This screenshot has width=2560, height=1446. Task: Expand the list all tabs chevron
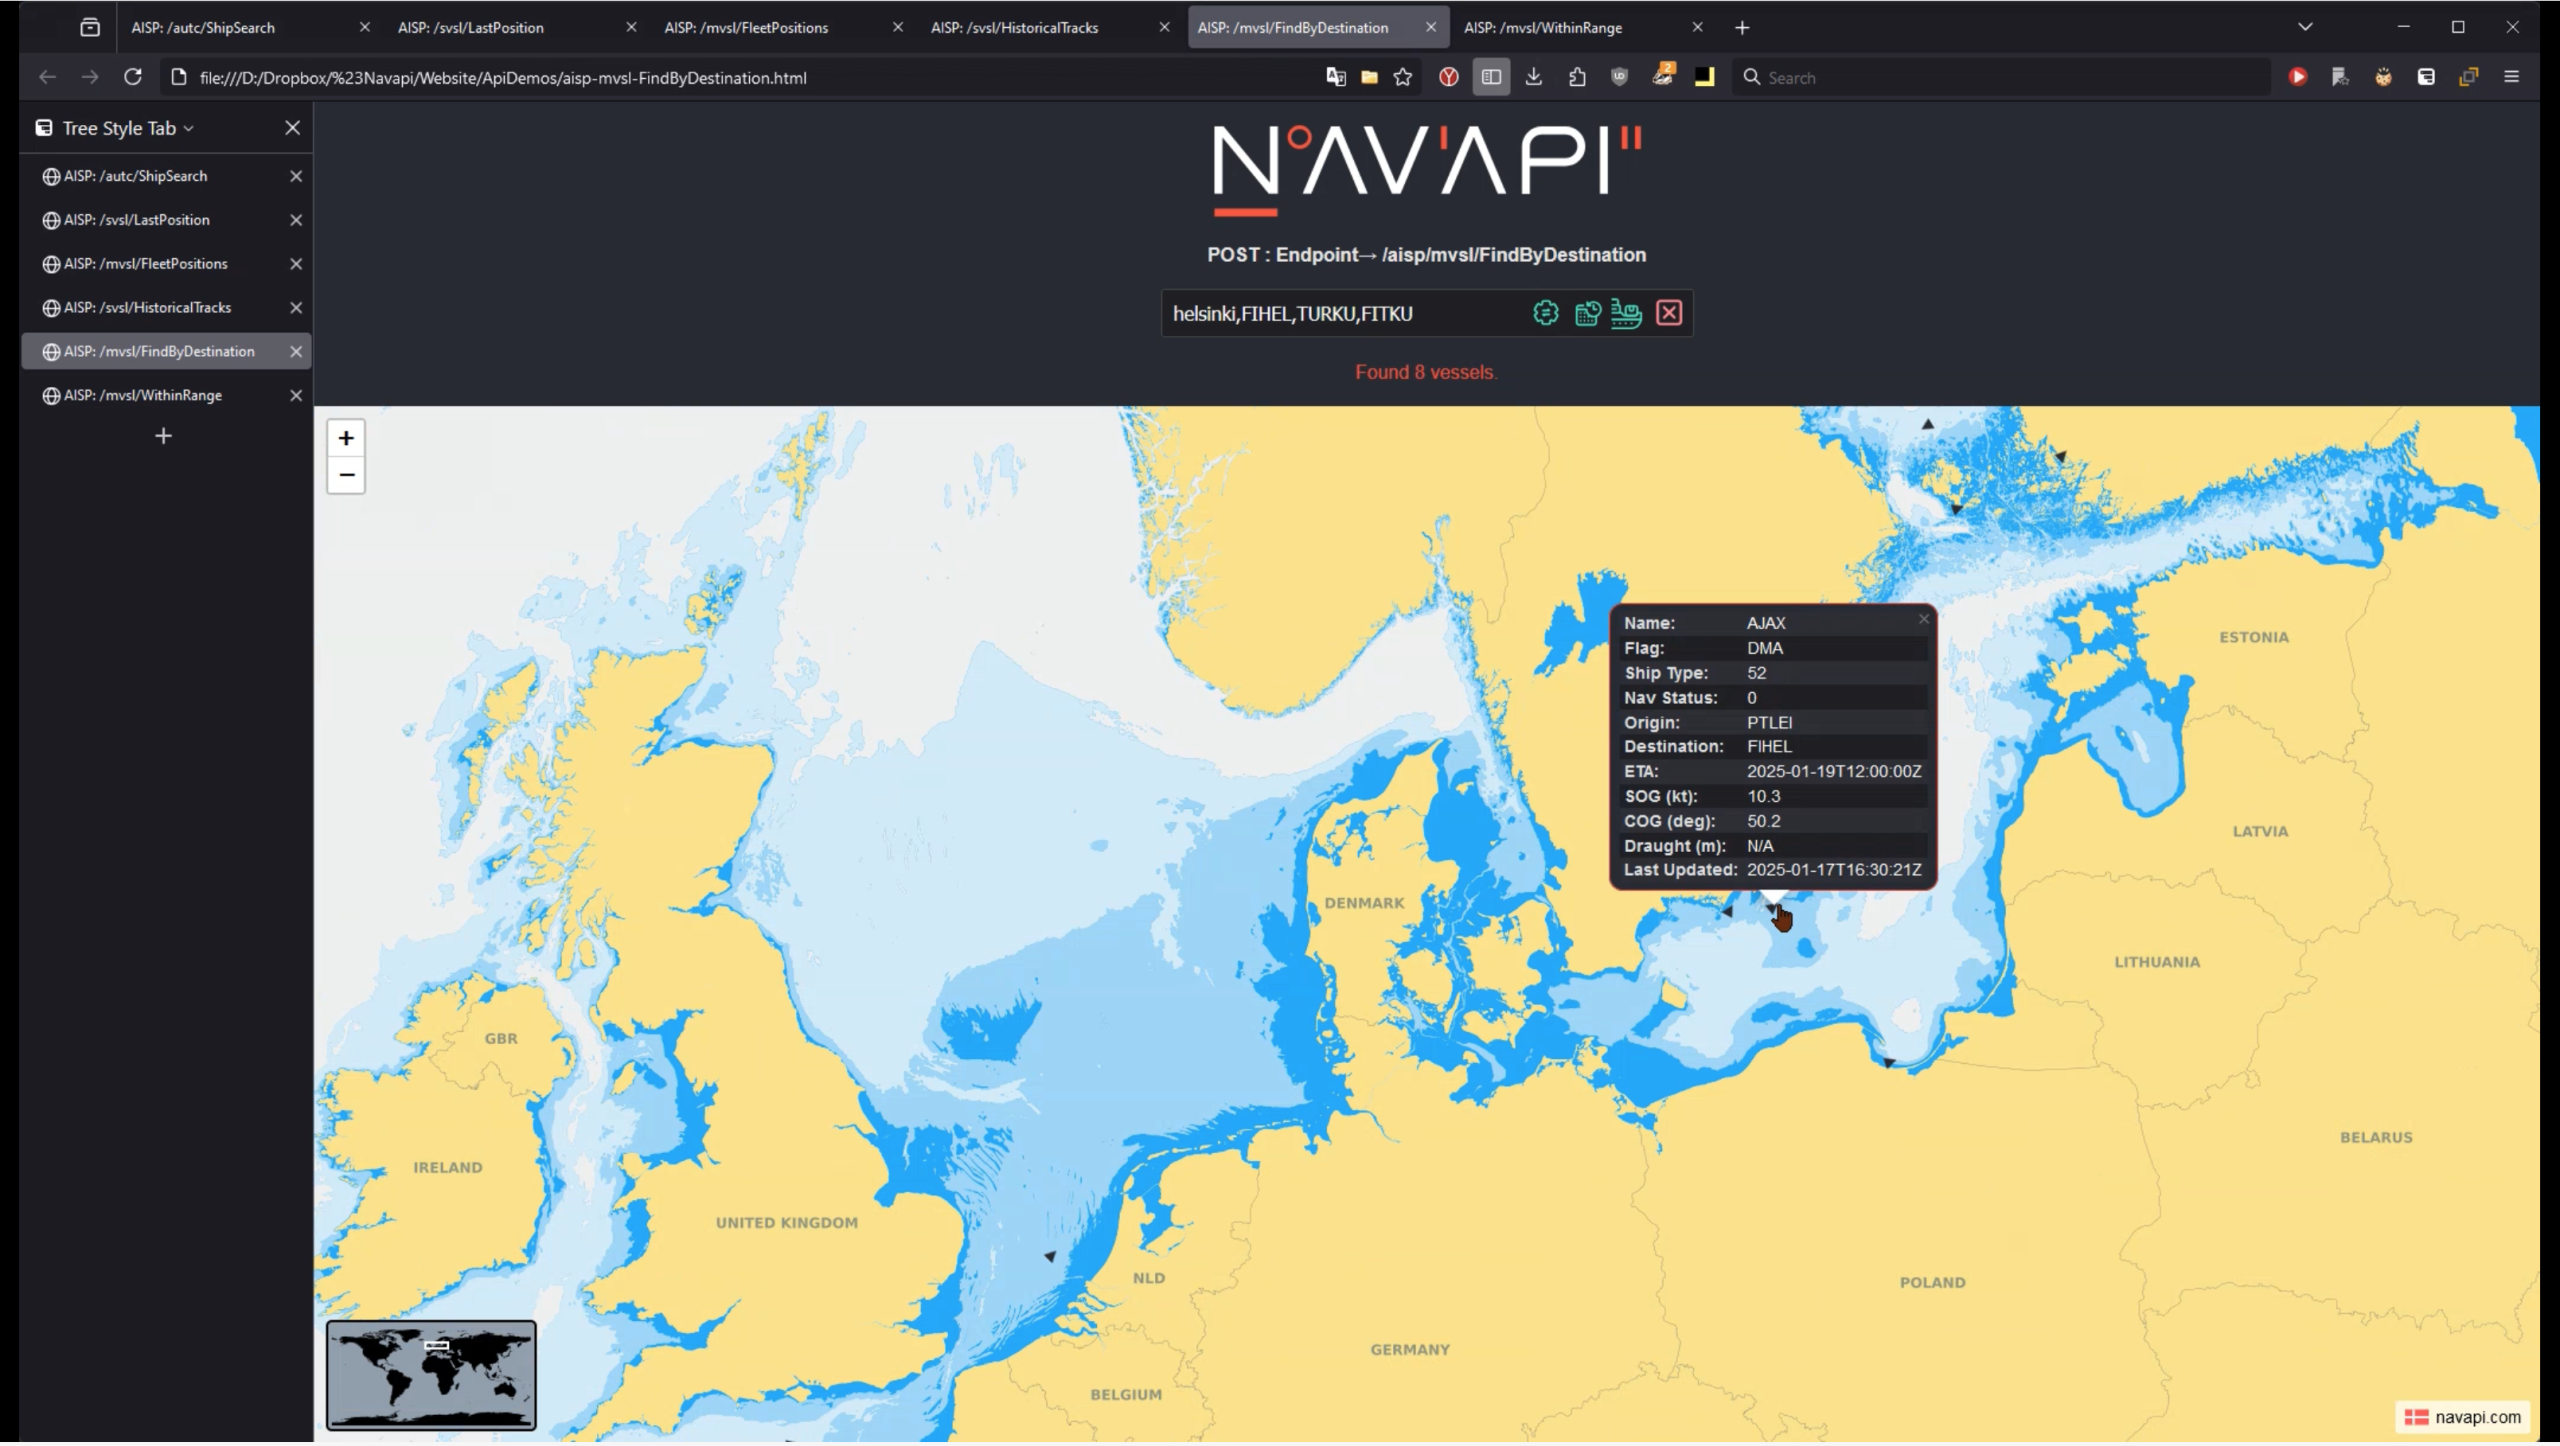pyautogui.click(x=2305, y=27)
